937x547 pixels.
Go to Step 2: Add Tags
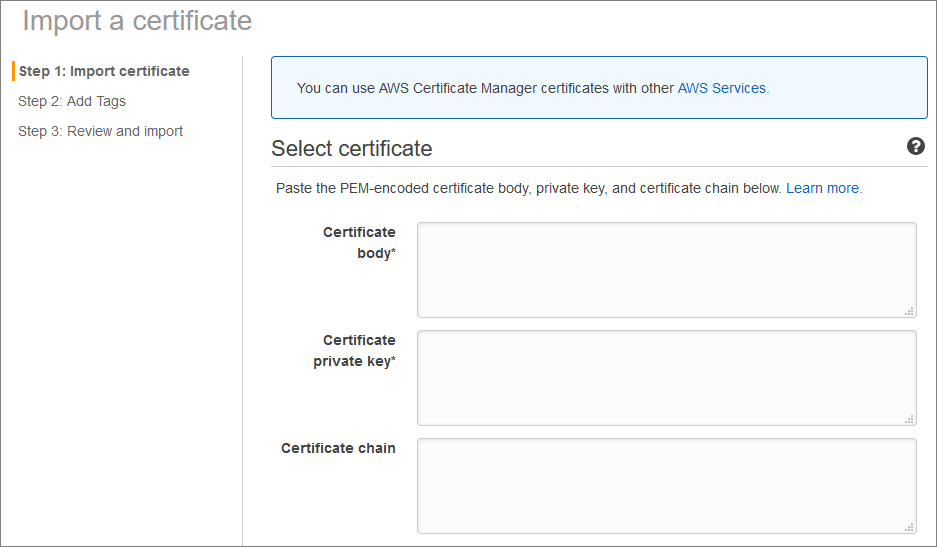coord(72,101)
